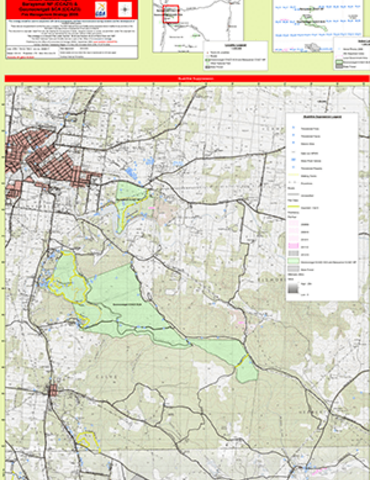Select the red rectangle on the locality map
Viewport: 370px width, 480px height.
click(171, 14)
